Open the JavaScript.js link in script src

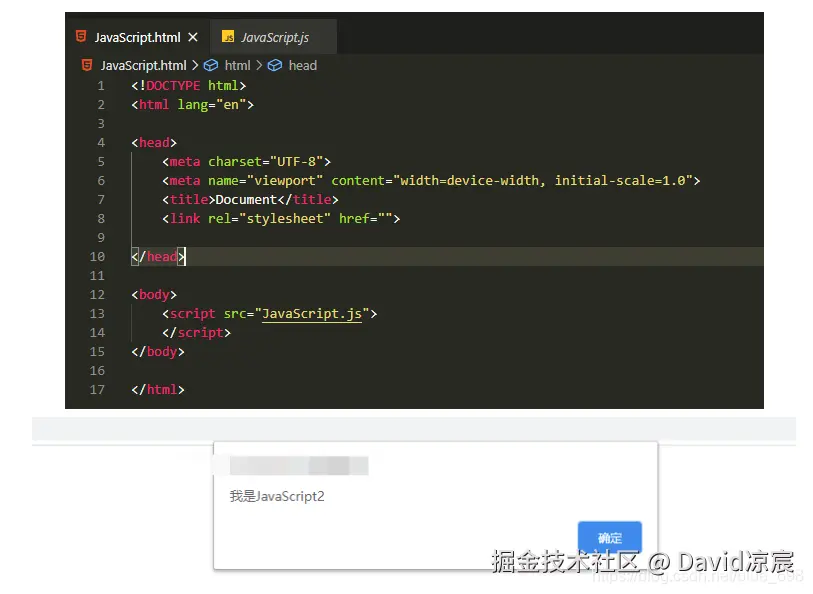pos(312,314)
